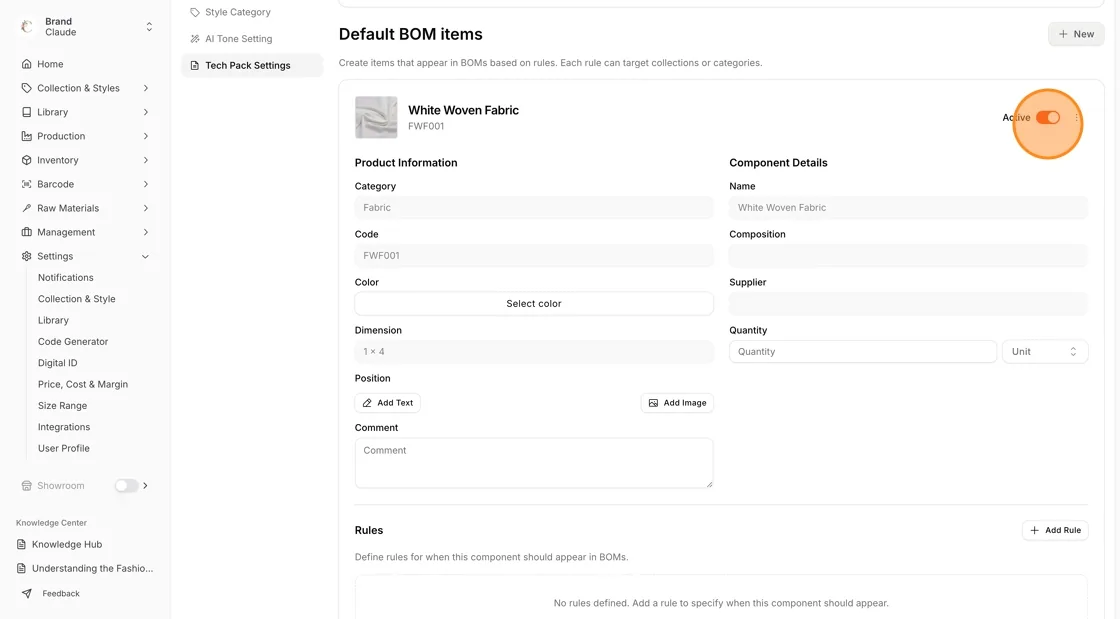This screenshot has height=619, width=1120.
Task: Click the Management briefcase icon
Action: pyautogui.click(x=26, y=232)
